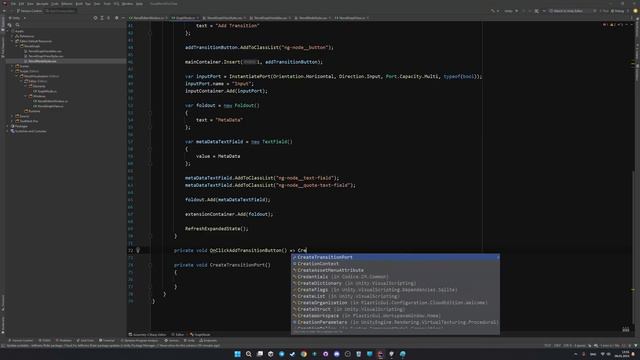This screenshot has height=360, width=640.
Task: Expand the Scenes folder
Action: click(x=12, y=66)
